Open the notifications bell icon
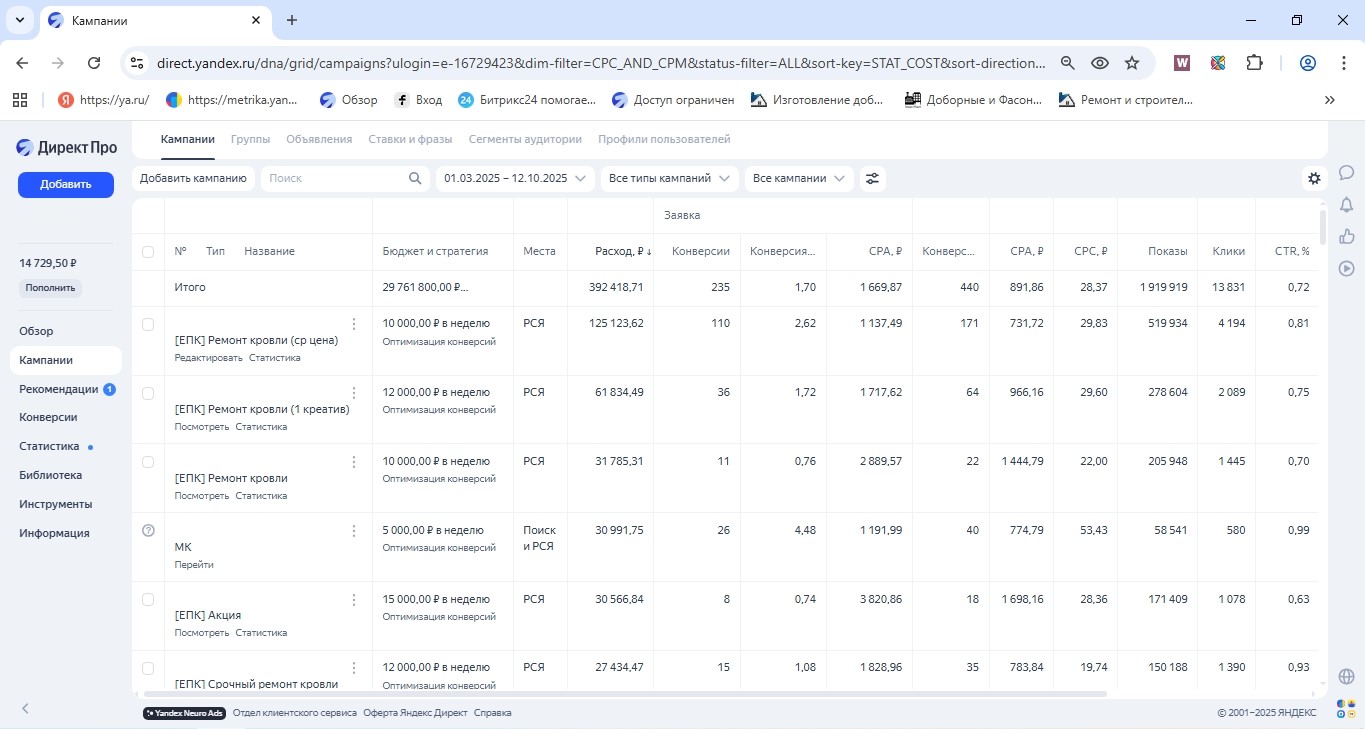 1346,205
